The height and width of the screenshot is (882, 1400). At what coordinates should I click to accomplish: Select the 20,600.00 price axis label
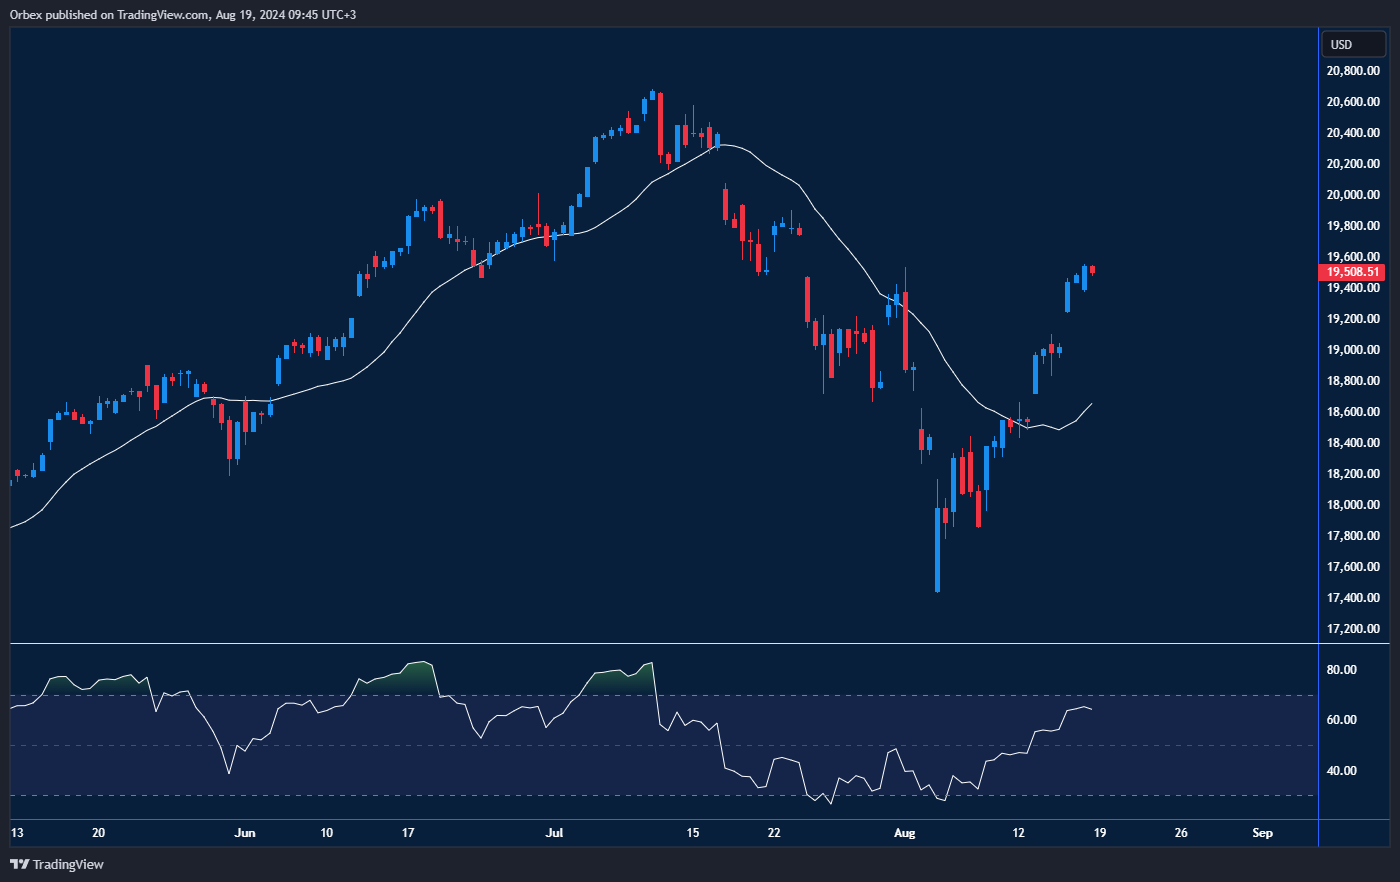click(1353, 102)
